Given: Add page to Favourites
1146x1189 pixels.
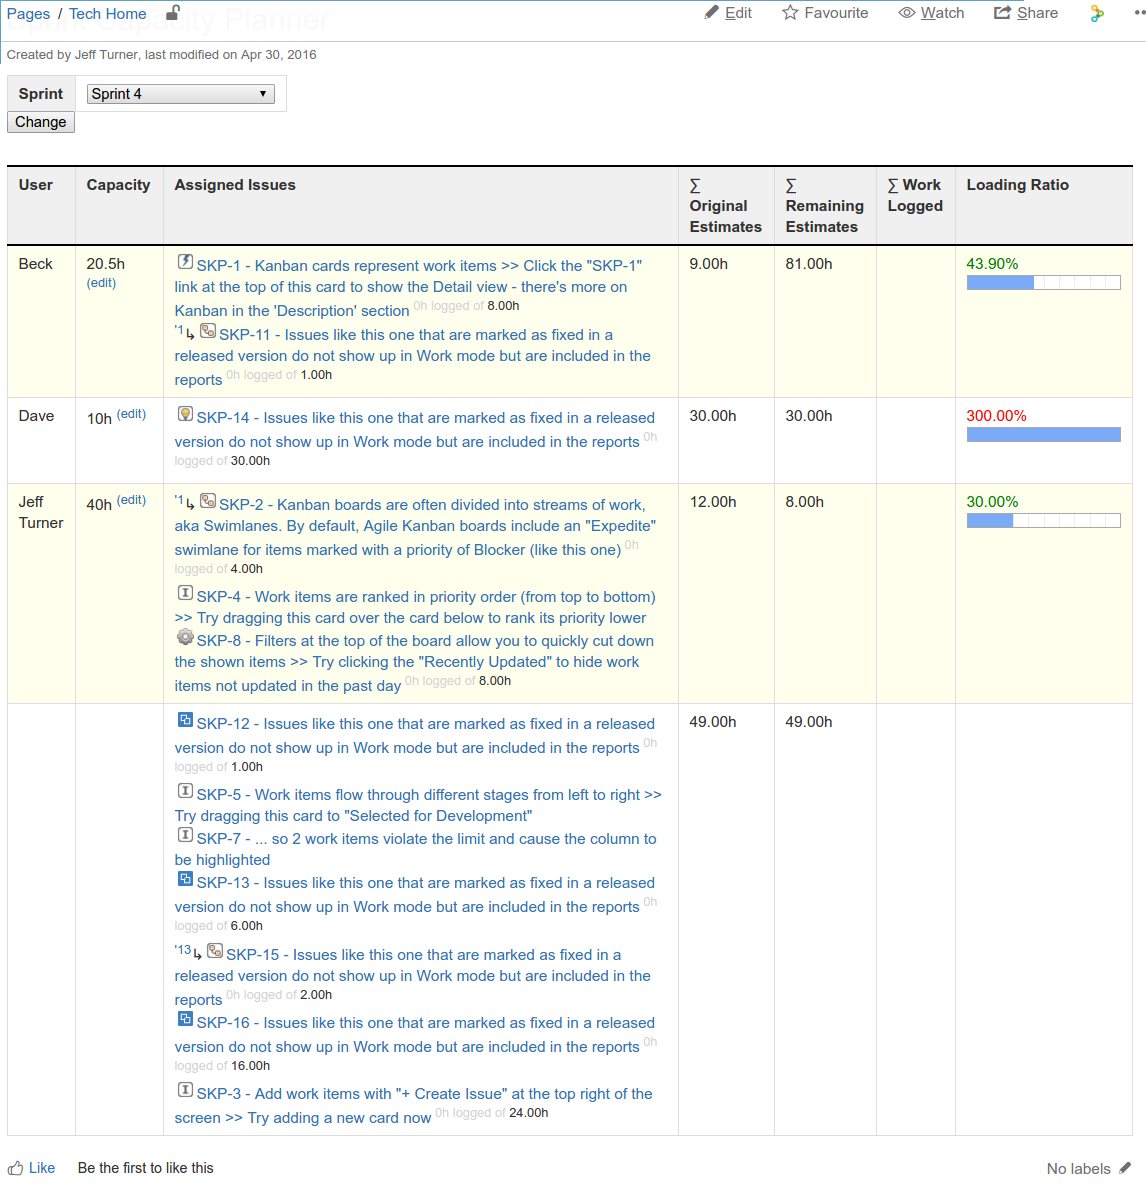Looking at the screenshot, I should point(825,13).
